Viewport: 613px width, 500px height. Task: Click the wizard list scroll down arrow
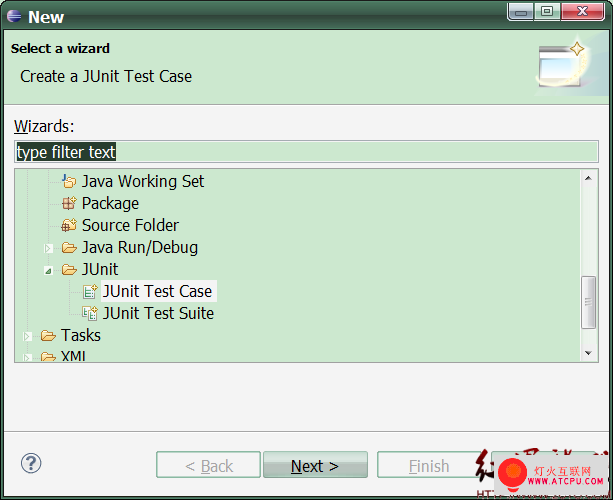[588, 353]
